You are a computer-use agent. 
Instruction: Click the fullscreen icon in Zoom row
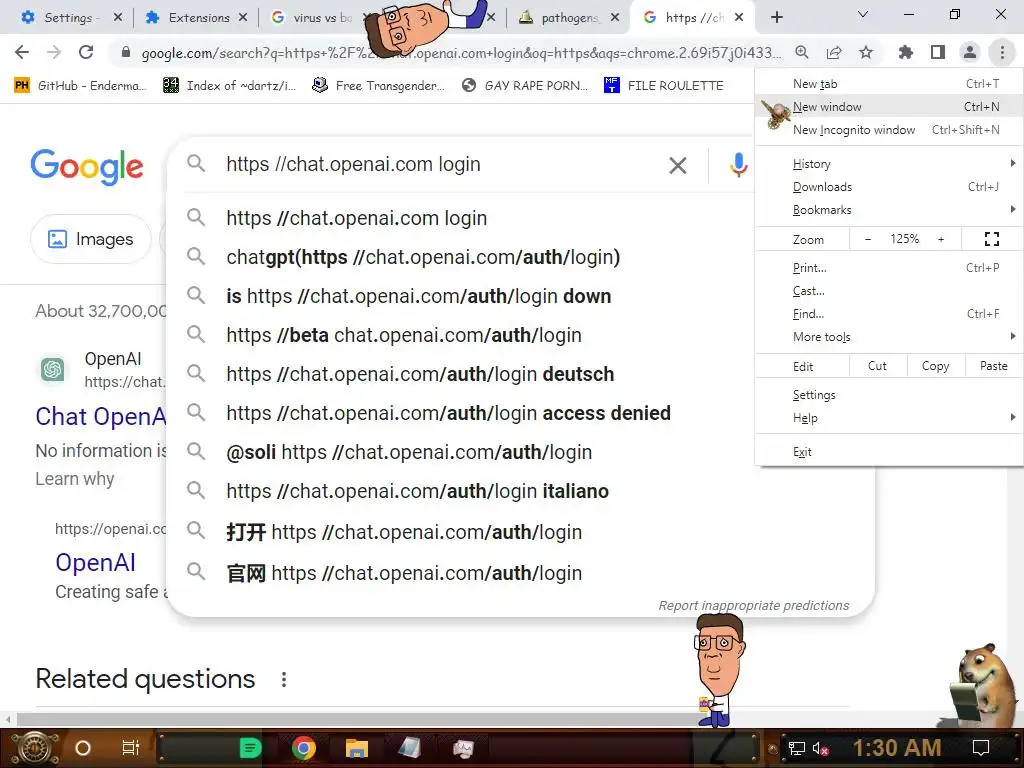pyautogui.click(x=991, y=239)
